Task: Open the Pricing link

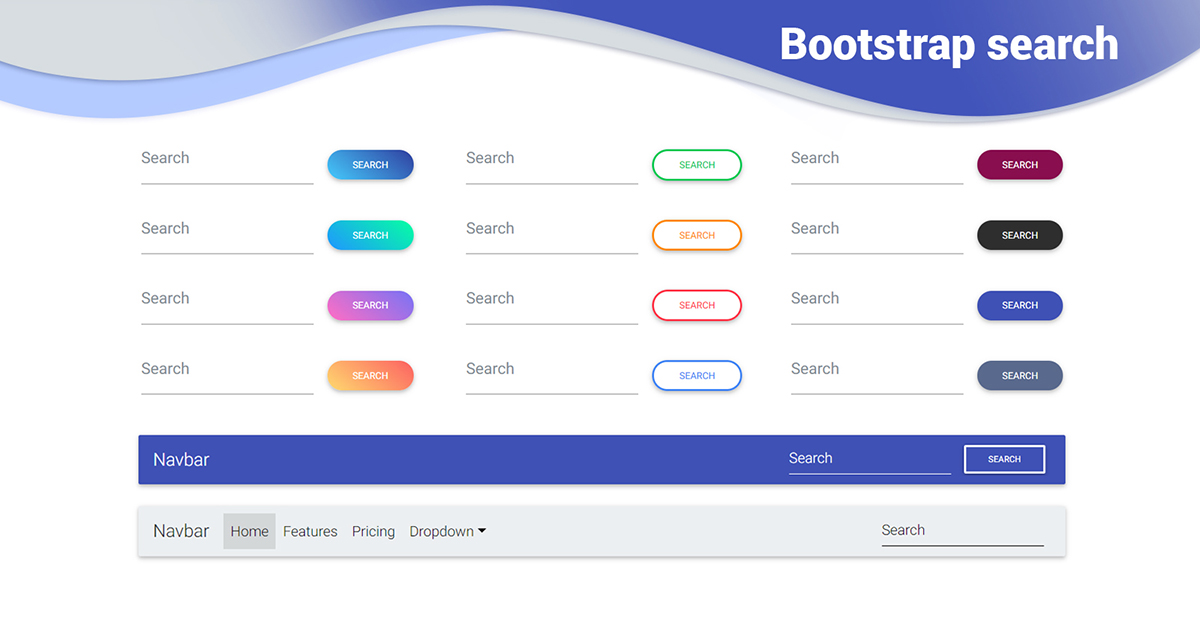Action: [373, 531]
